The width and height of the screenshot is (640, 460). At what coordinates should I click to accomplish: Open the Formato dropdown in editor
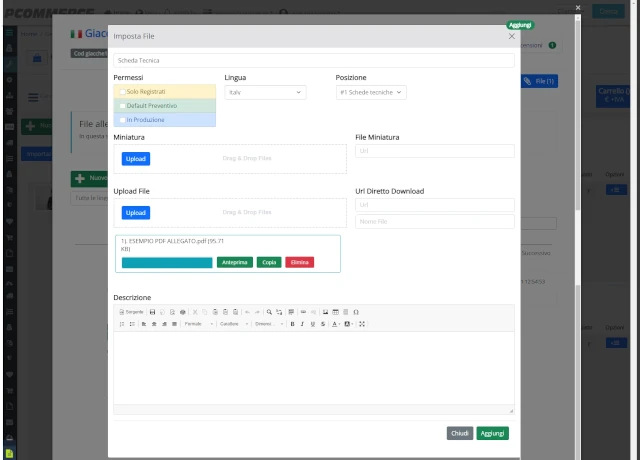199,324
